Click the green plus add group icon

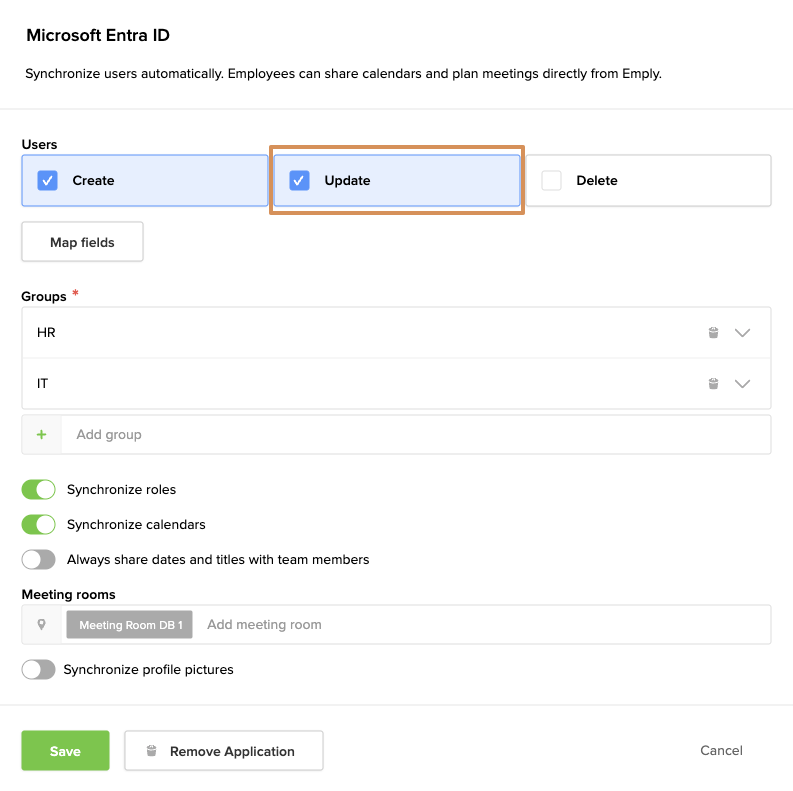[x=42, y=435]
